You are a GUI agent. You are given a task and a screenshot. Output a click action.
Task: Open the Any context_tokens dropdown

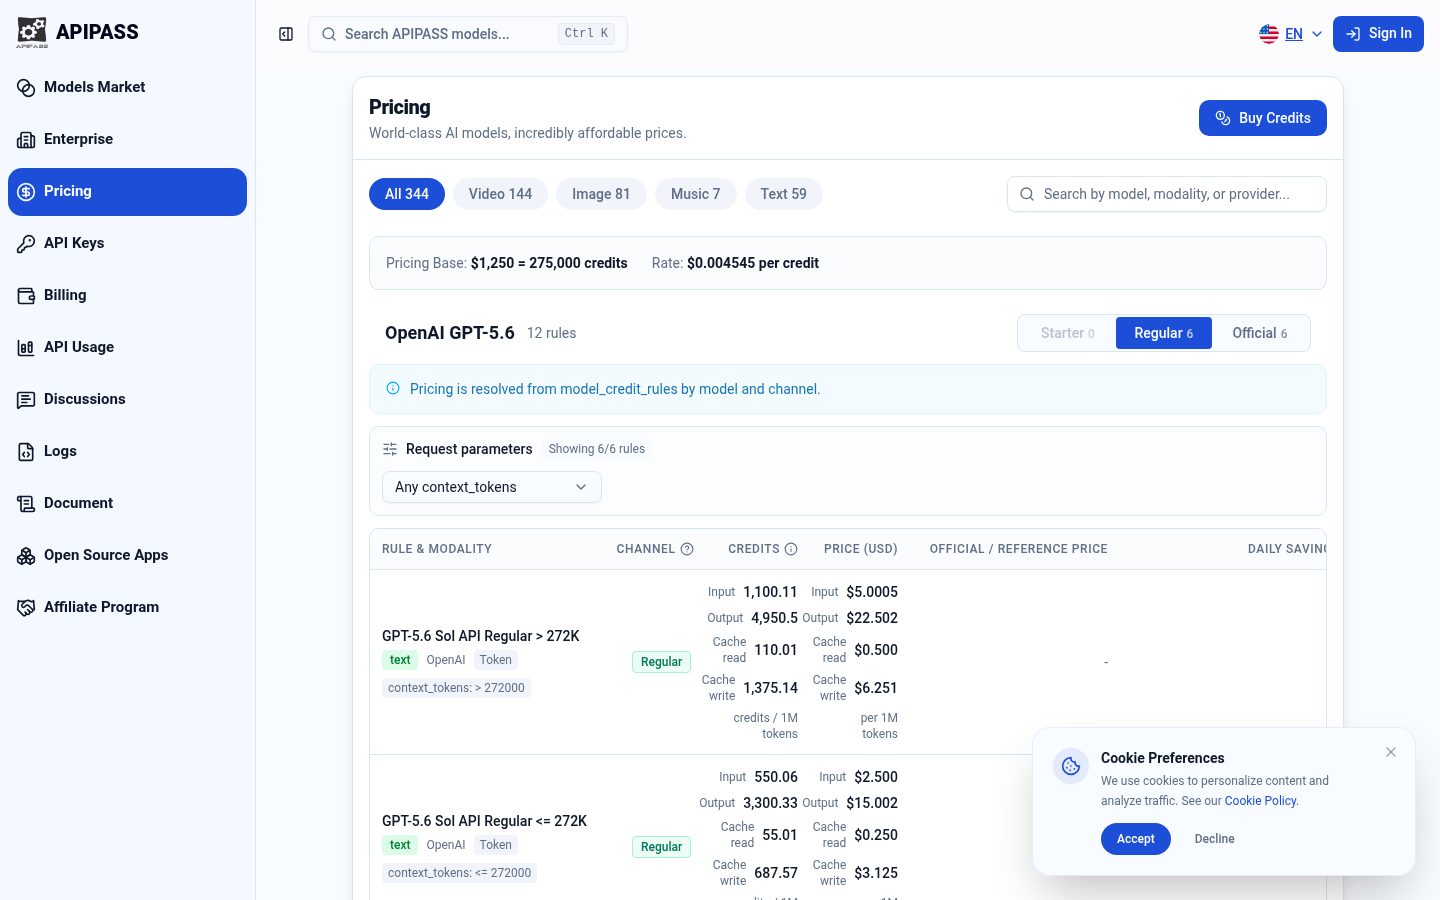click(x=492, y=487)
